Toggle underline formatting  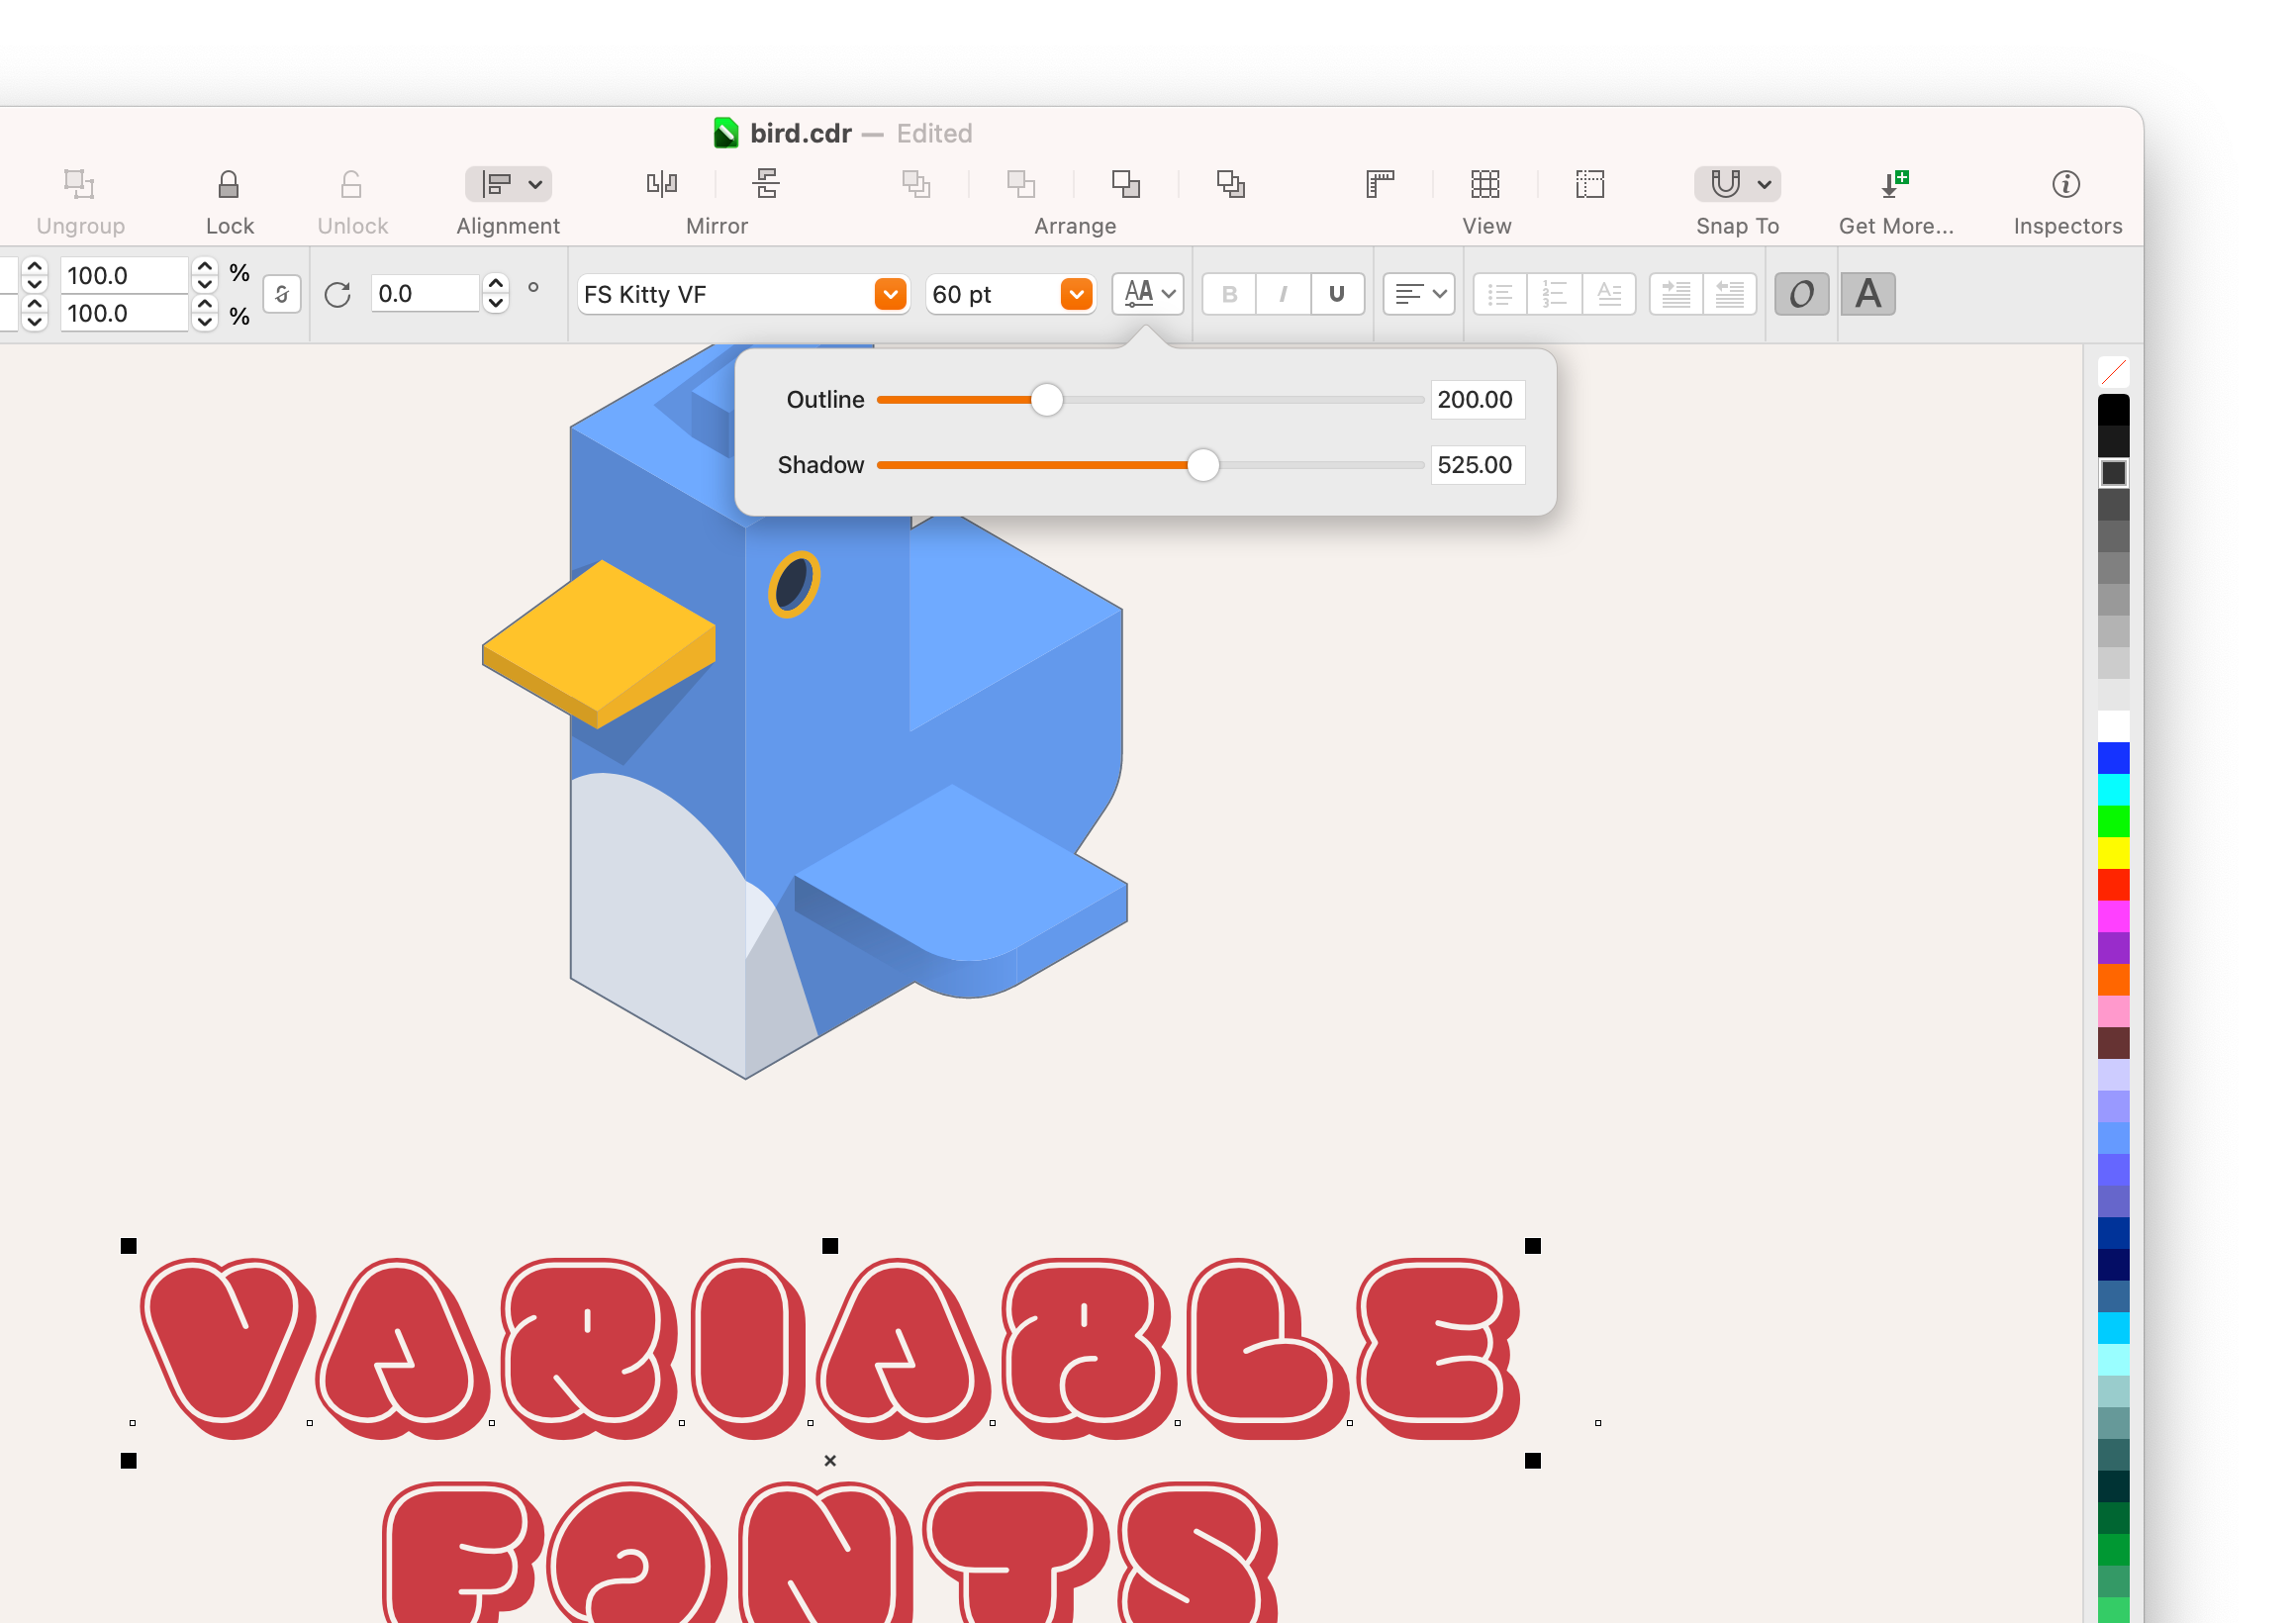[1337, 293]
